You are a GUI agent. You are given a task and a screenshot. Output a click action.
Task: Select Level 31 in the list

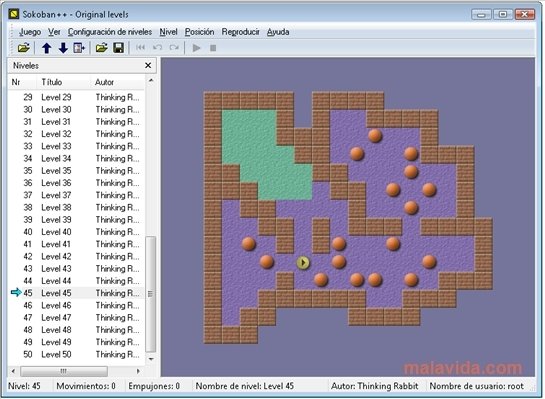click(x=76, y=122)
